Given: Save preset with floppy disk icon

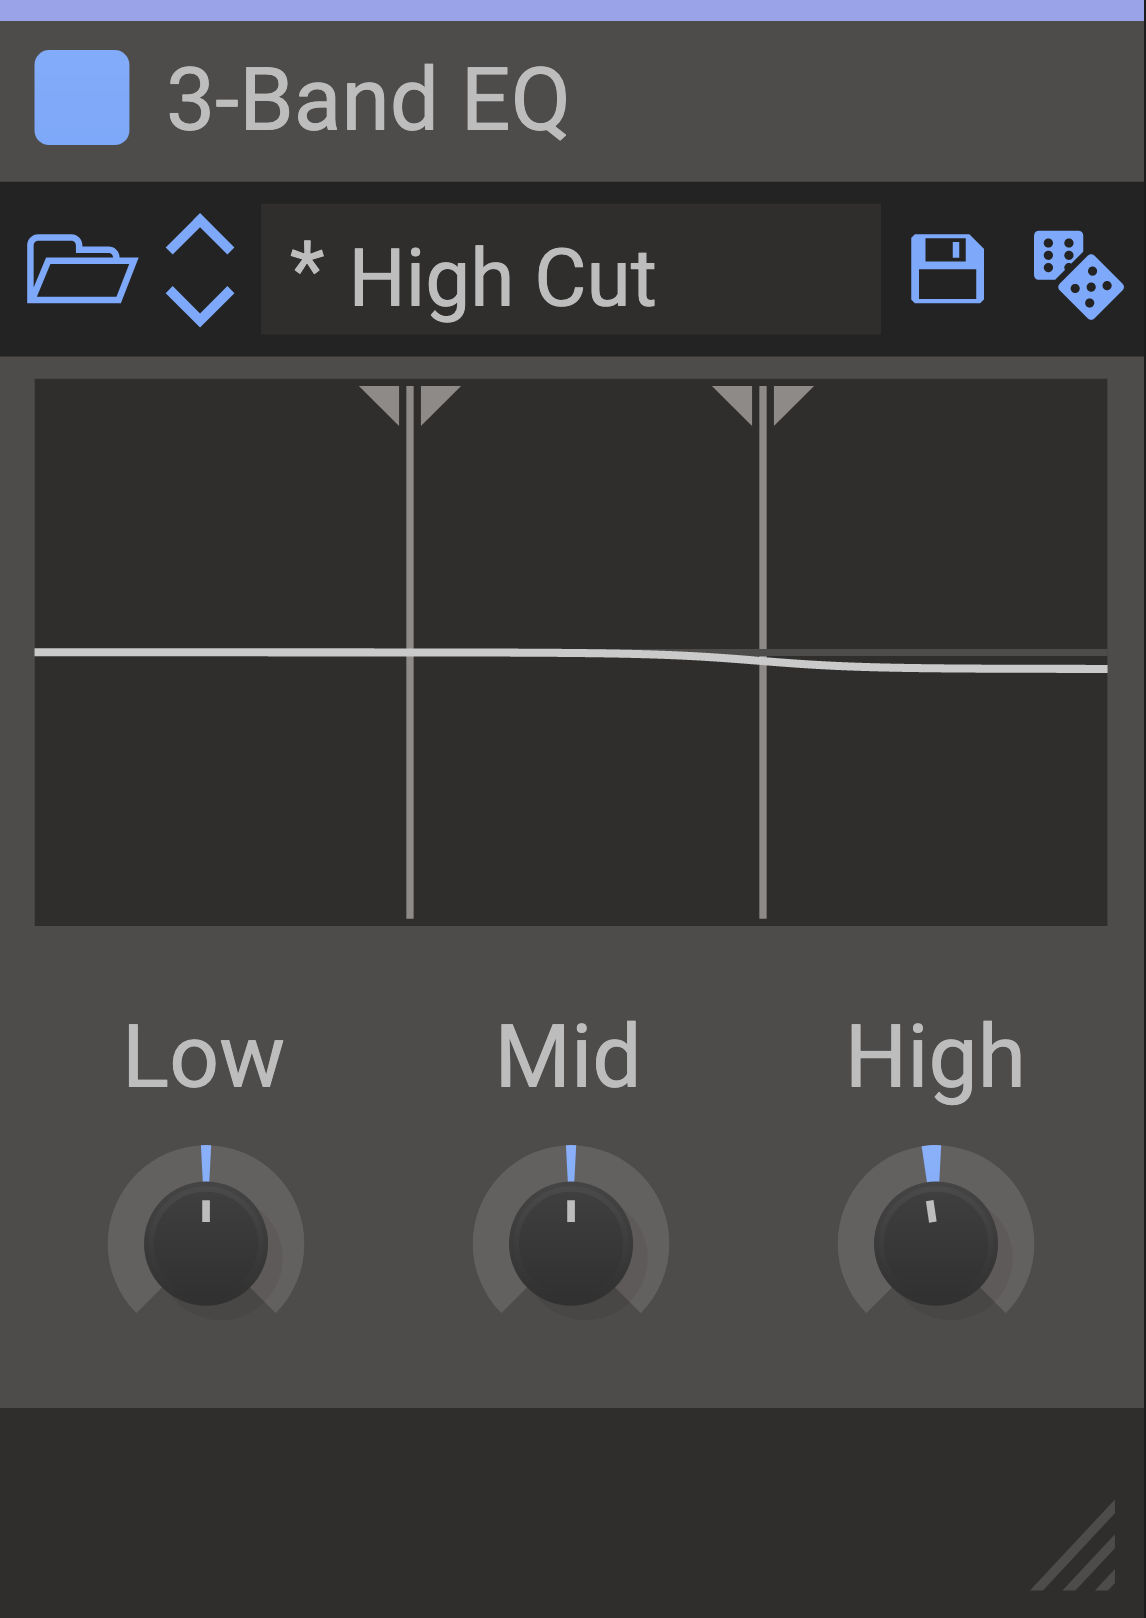Looking at the screenshot, I should (x=947, y=269).
